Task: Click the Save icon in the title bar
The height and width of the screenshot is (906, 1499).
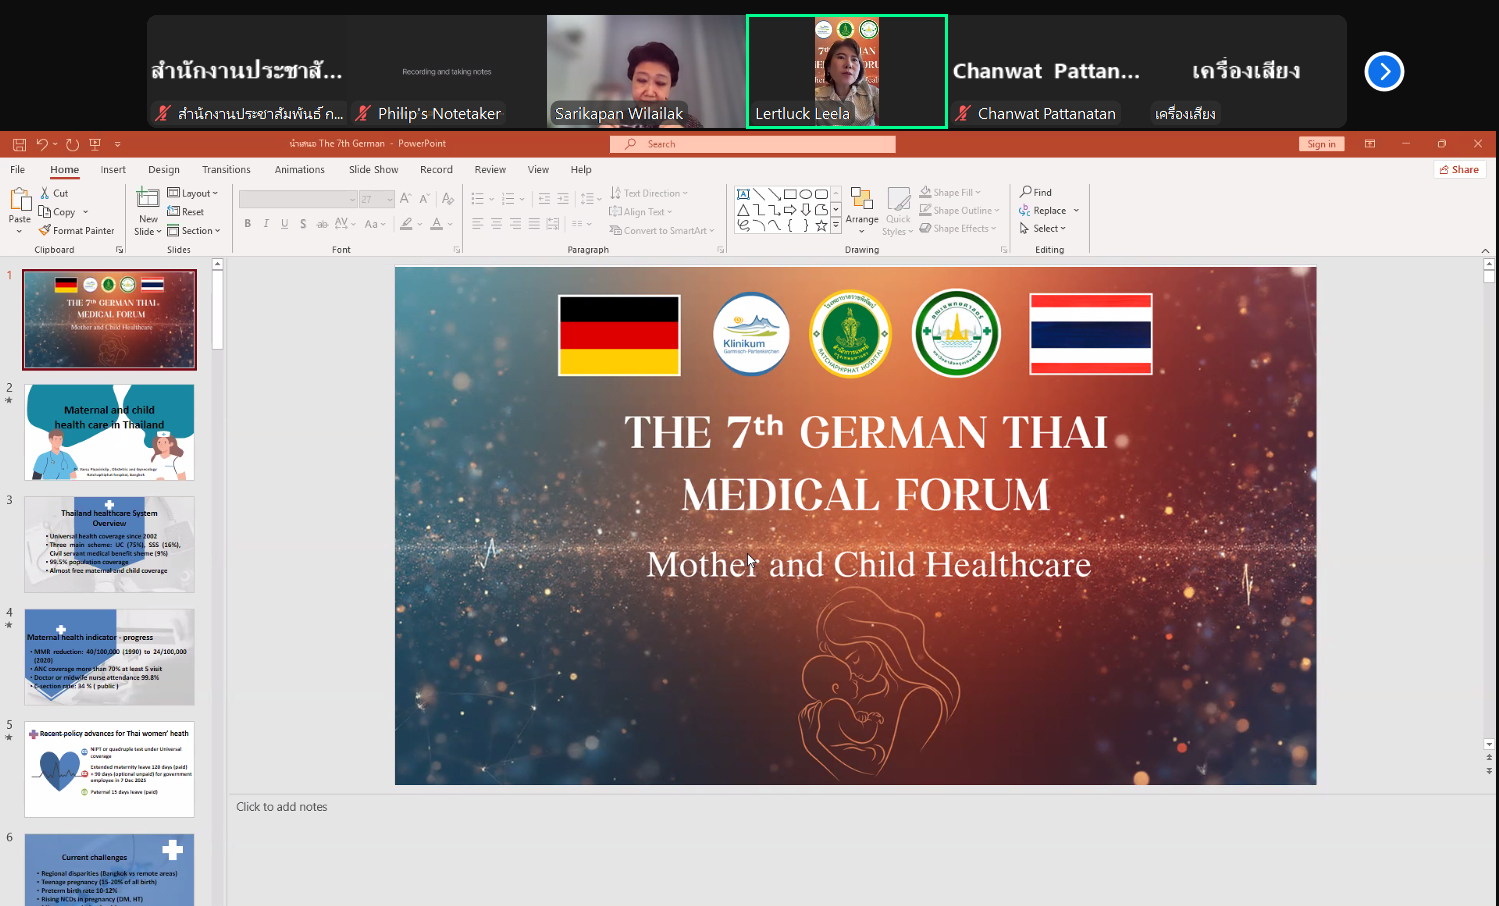Action: [x=19, y=144]
